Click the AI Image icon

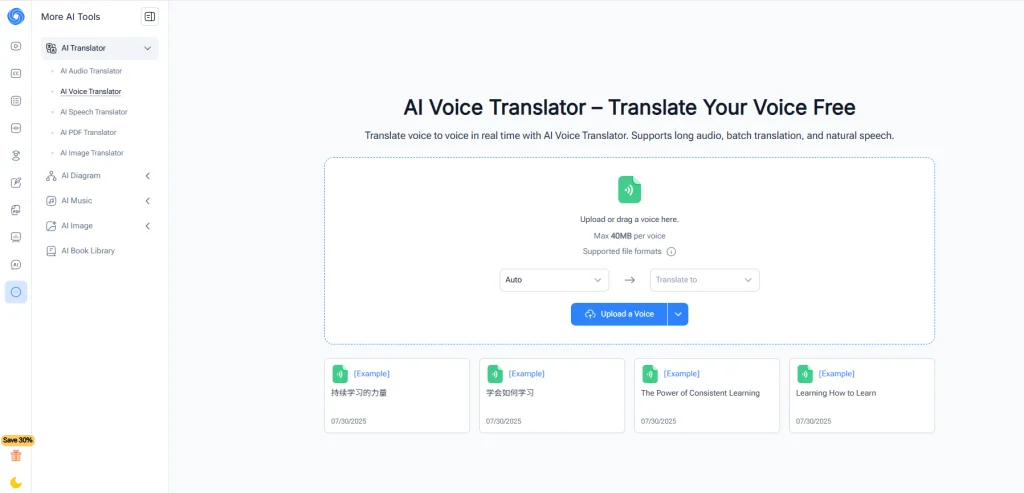51,226
